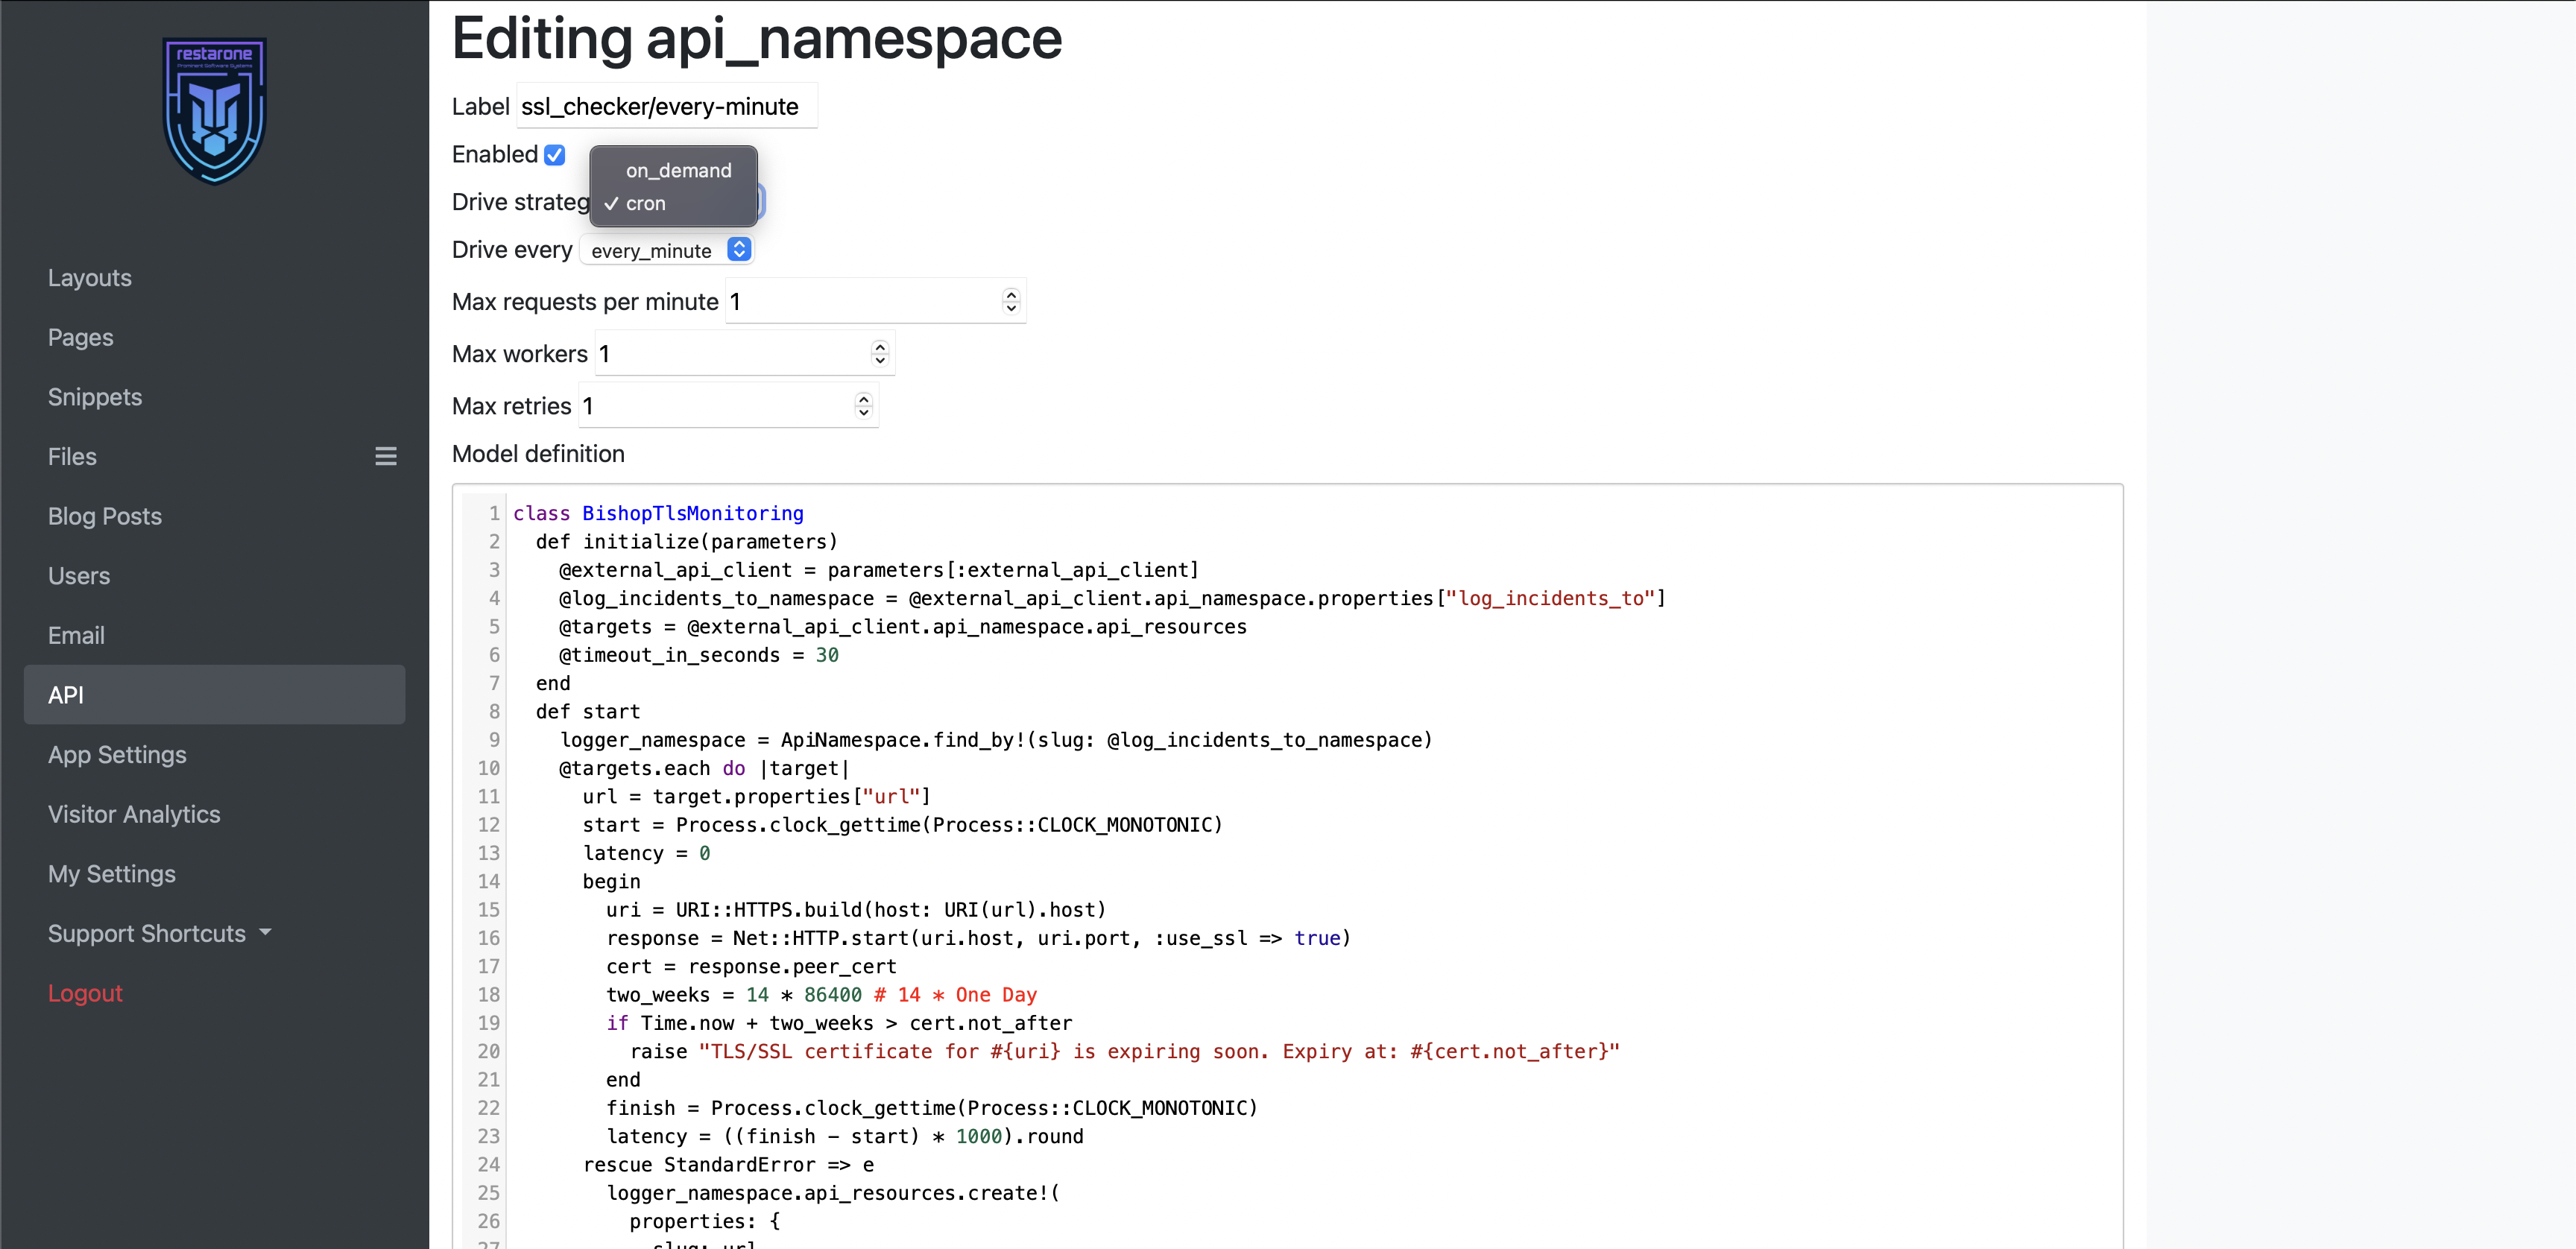Viewport: 2576px width, 1249px height.
Task: Click the checkmark beside the cron option
Action: pos(611,204)
